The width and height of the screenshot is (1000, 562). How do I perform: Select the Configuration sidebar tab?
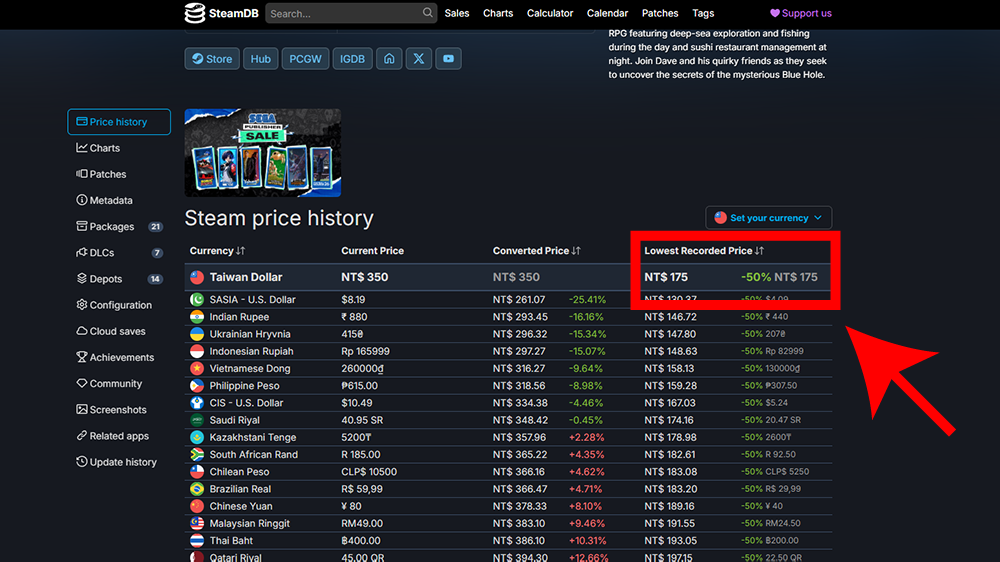coord(119,305)
